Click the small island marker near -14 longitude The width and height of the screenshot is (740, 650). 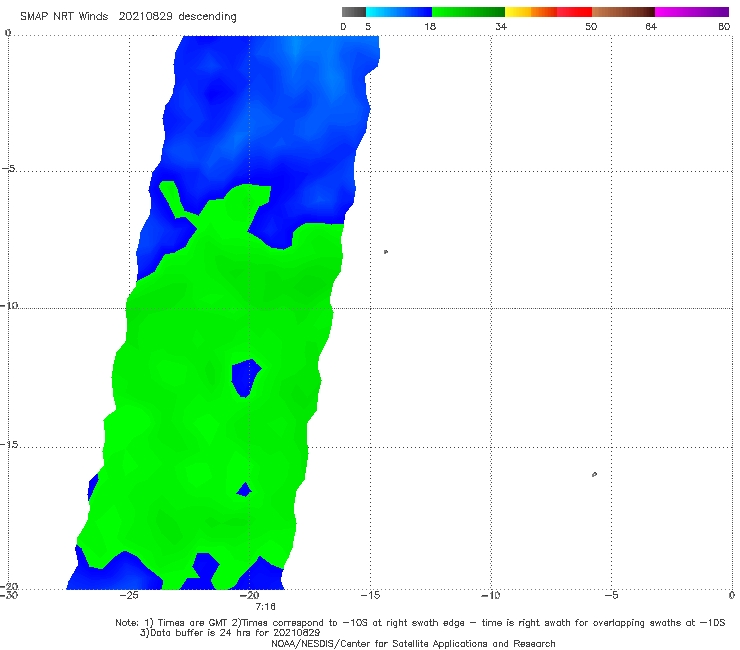[x=386, y=252]
